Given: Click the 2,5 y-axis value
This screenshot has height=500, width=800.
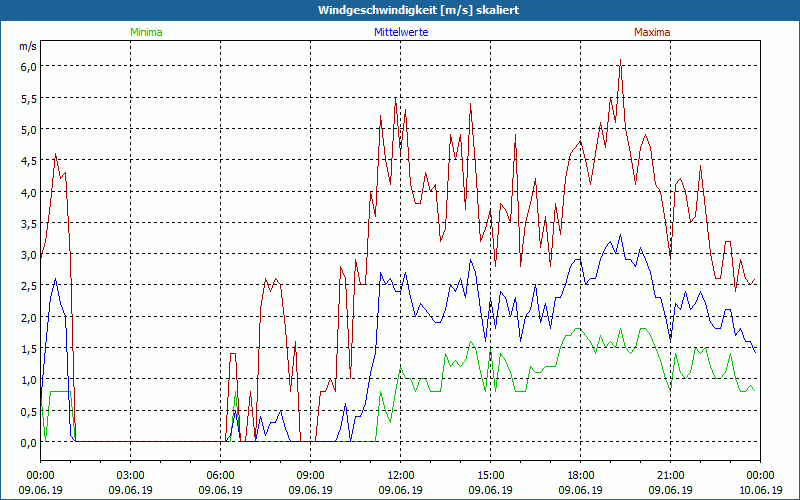Looking at the screenshot, I should (29, 286).
